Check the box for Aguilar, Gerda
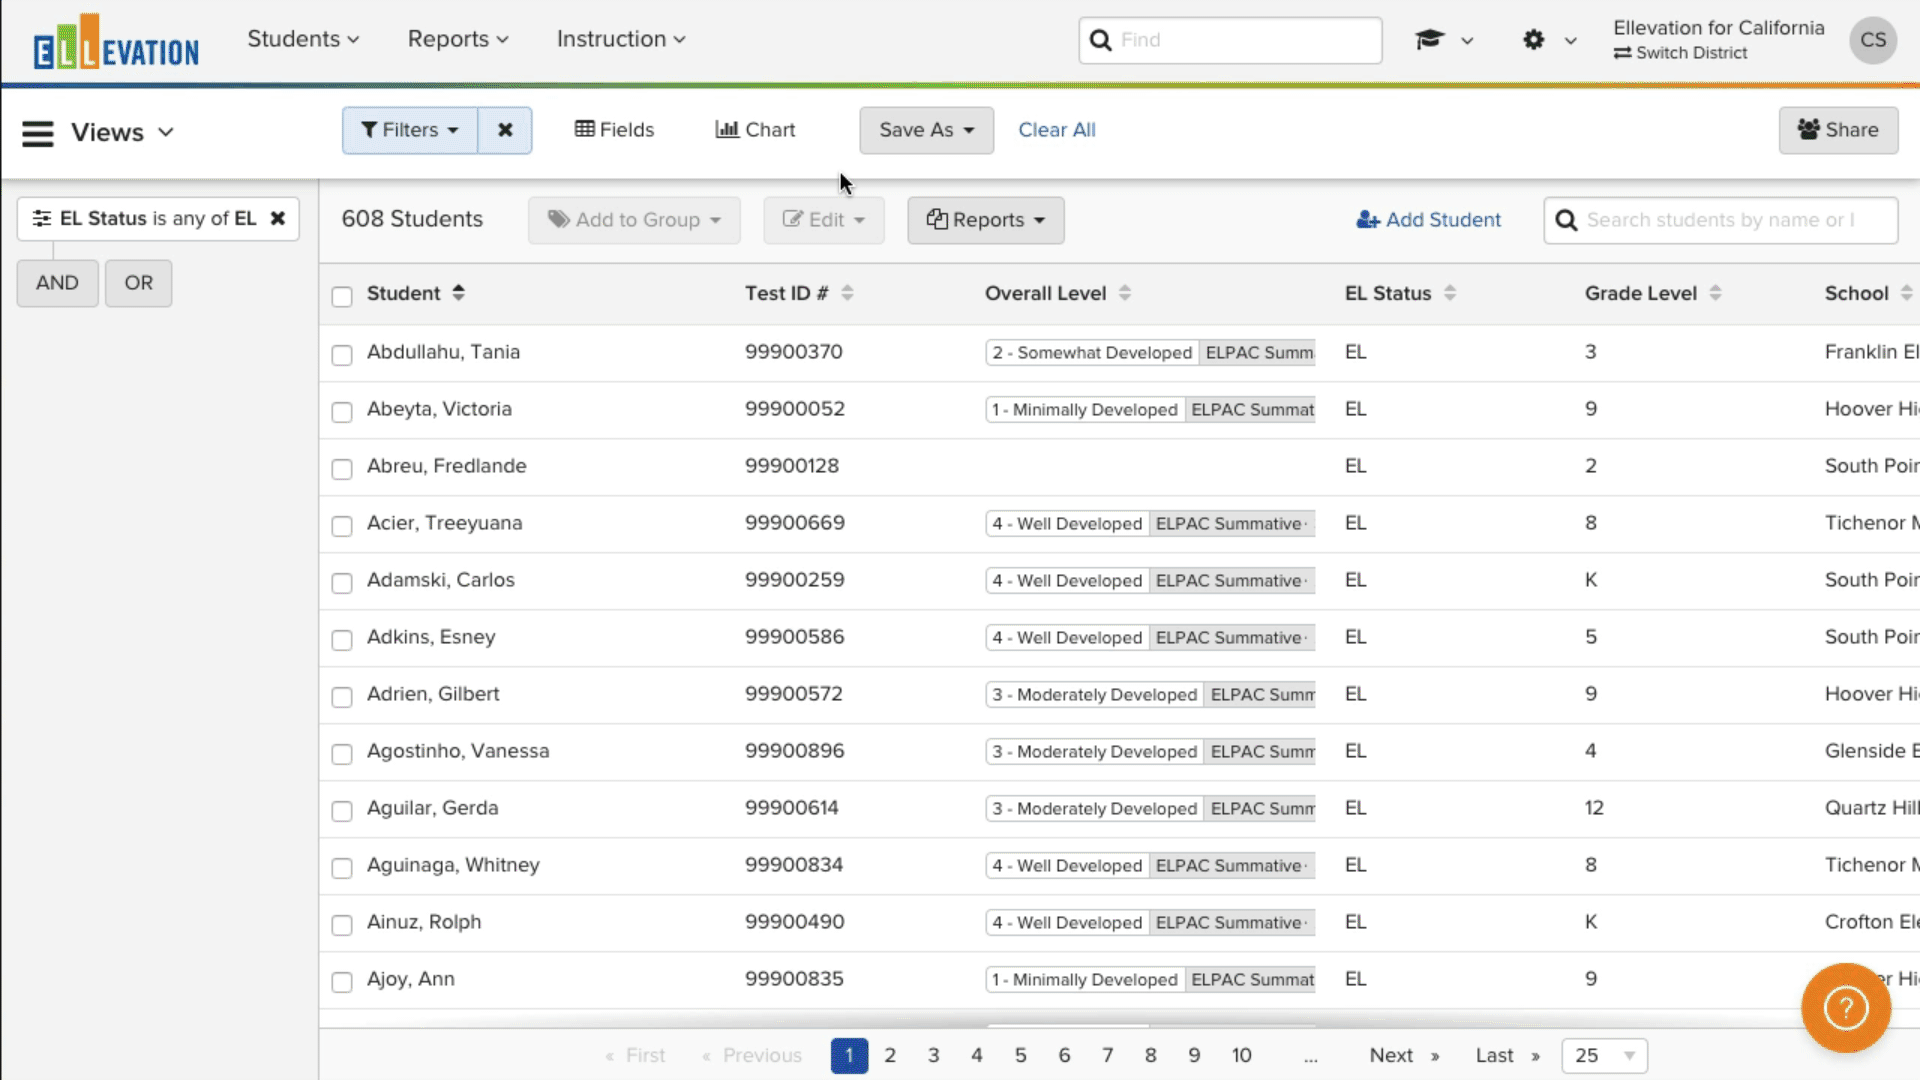The height and width of the screenshot is (1080, 1920). [342, 811]
